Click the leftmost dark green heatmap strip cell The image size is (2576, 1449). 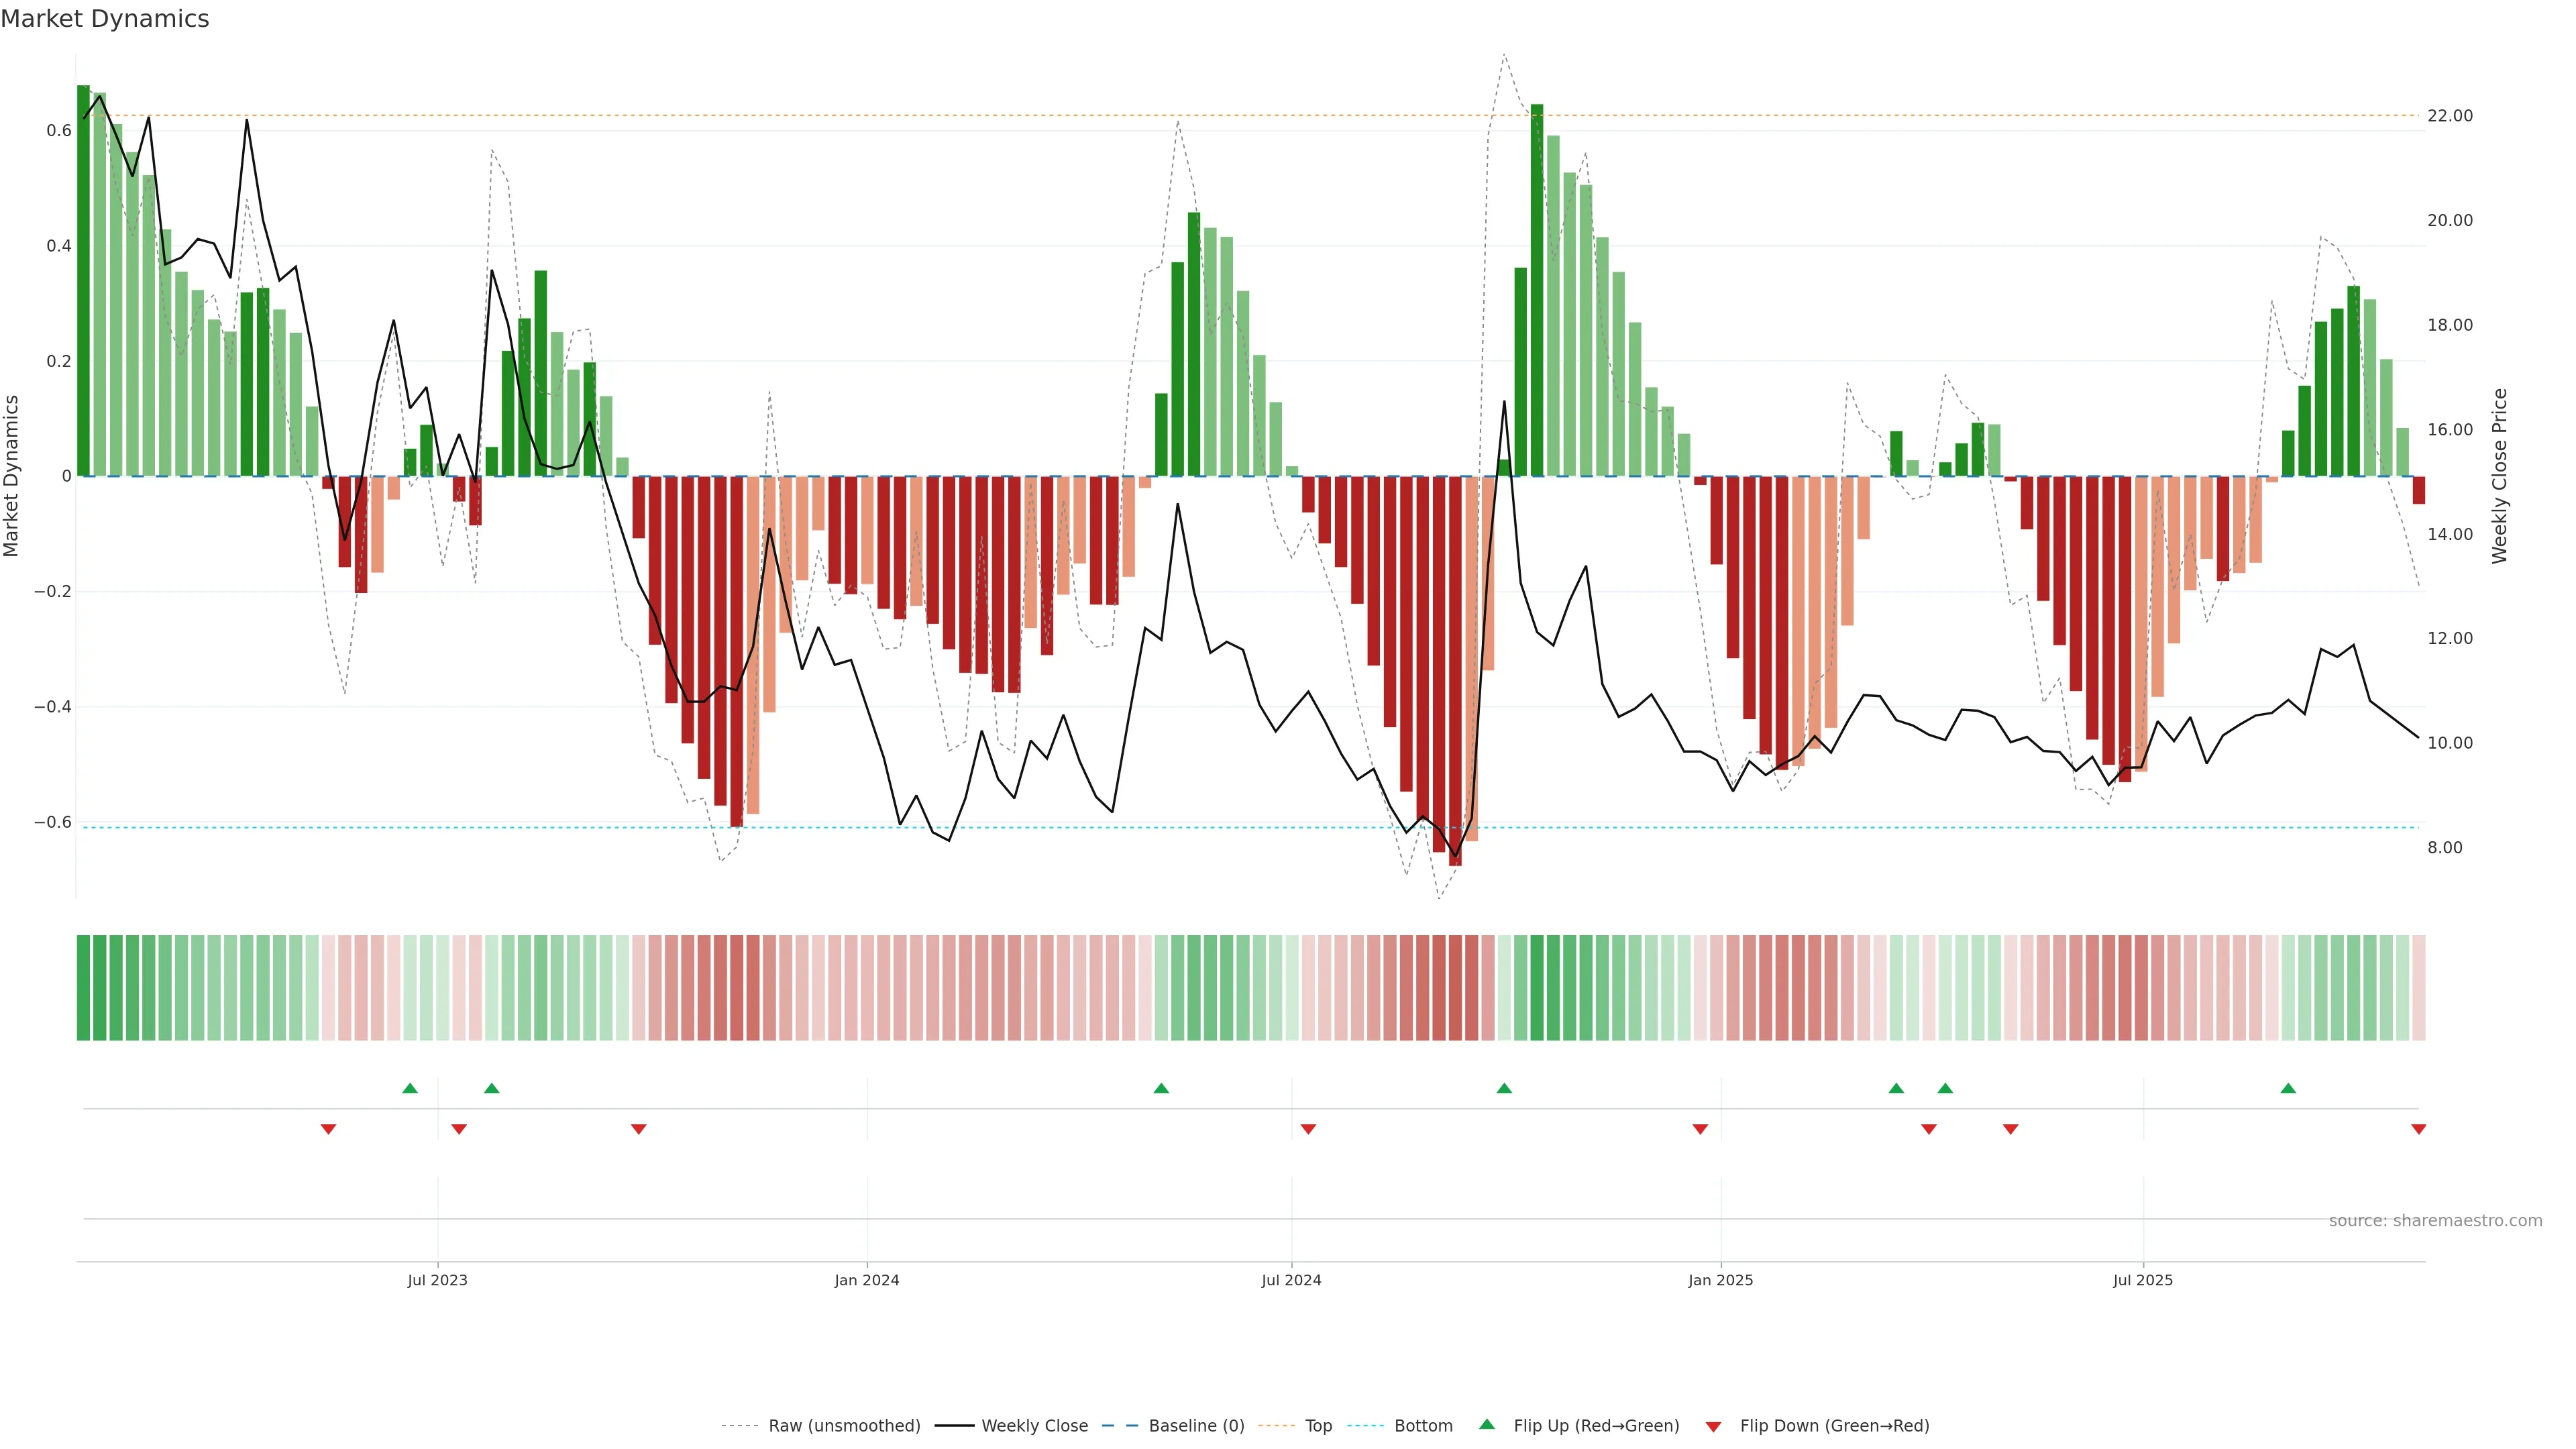coord(83,987)
